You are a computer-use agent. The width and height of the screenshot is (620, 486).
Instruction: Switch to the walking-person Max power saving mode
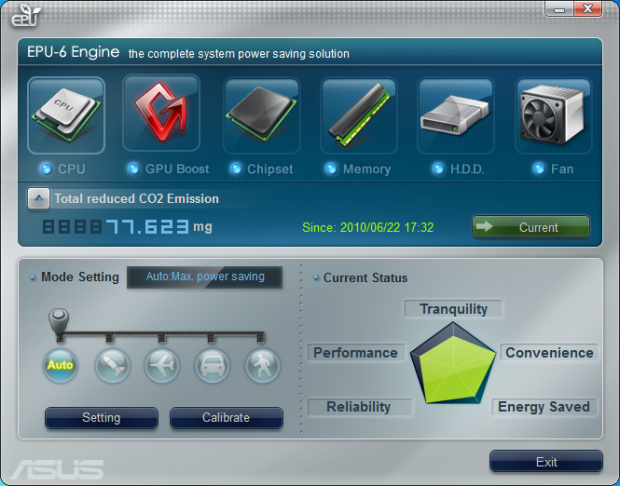coord(263,365)
